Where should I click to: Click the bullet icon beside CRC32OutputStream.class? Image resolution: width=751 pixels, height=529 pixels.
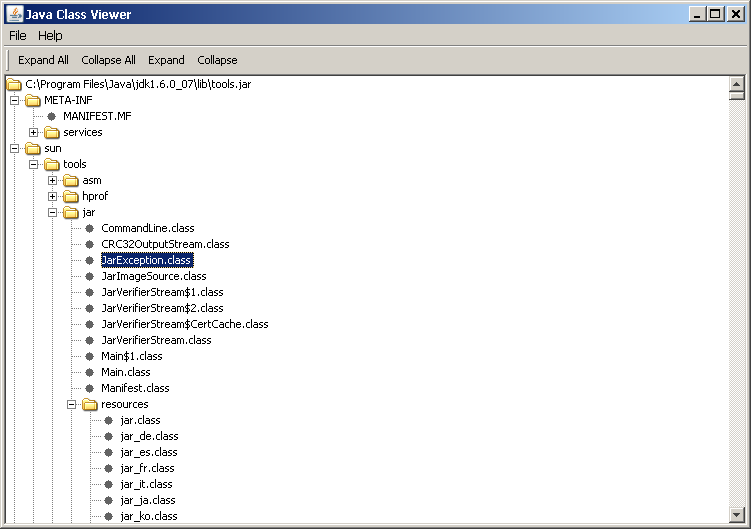coord(90,244)
